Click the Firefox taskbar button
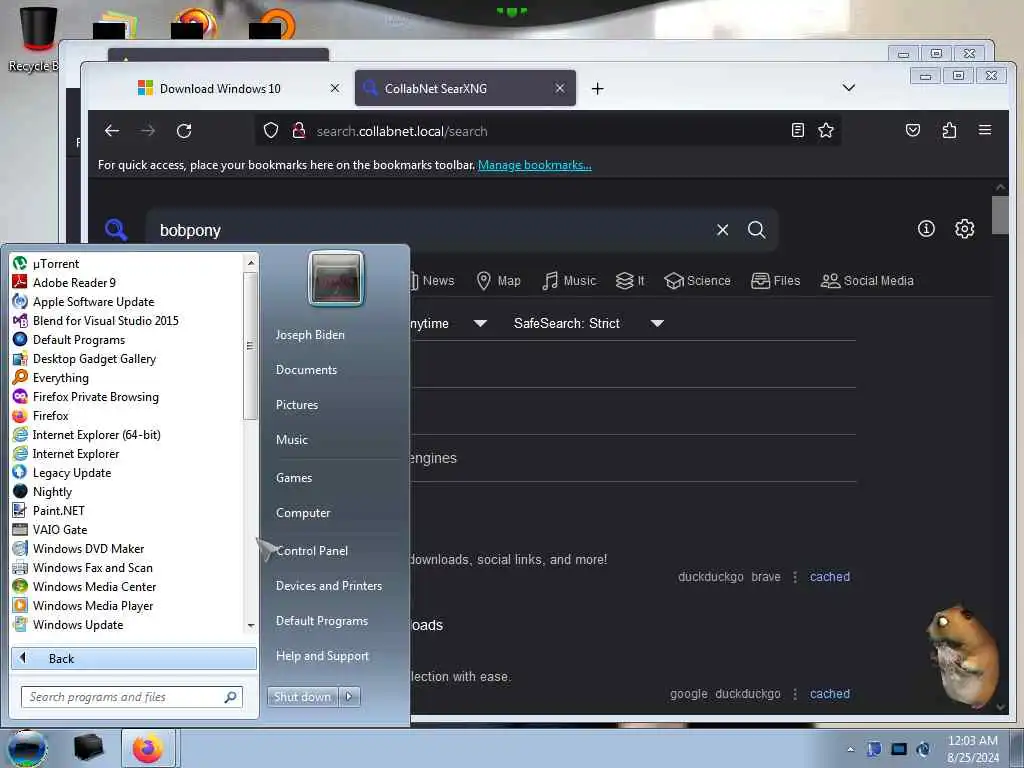The image size is (1024, 768). coord(148,748)
